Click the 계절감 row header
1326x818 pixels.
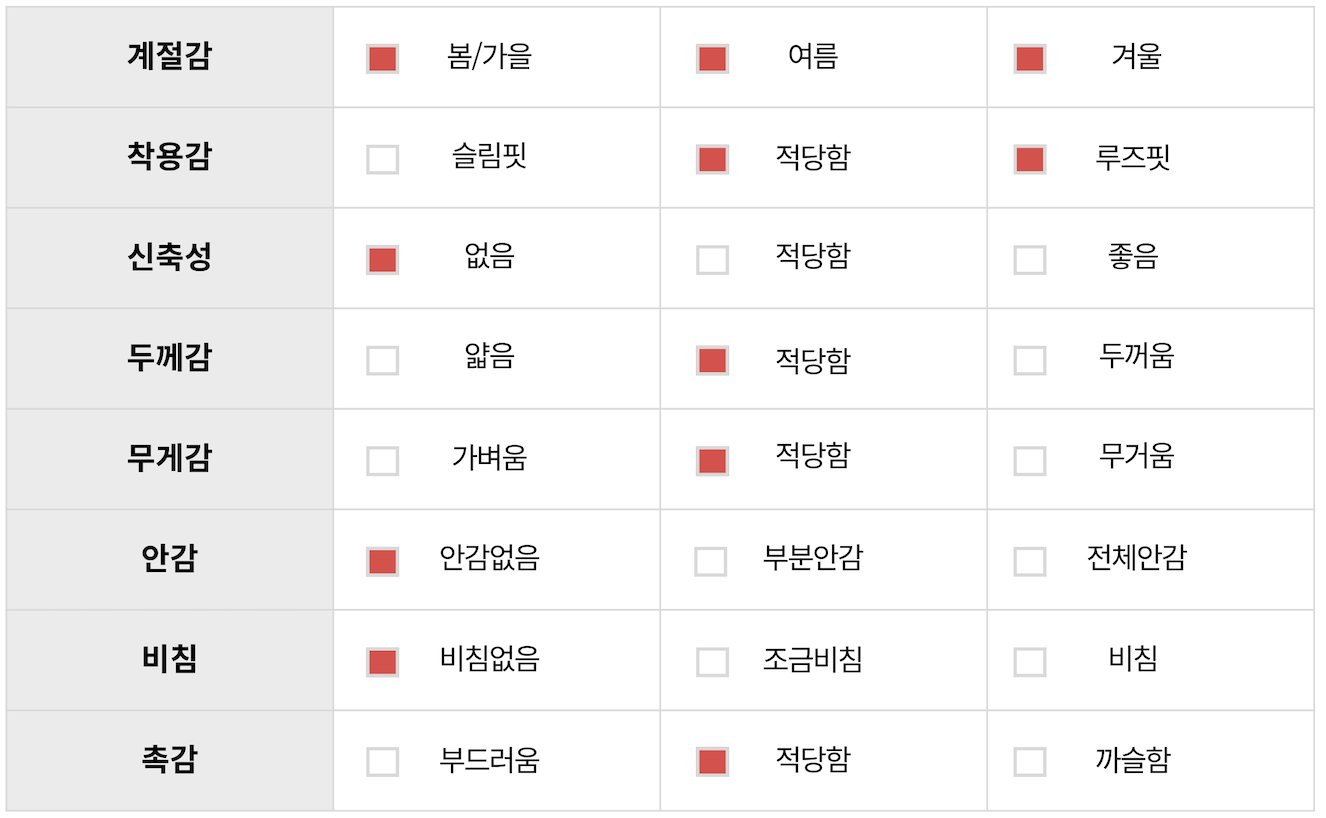pos(169,57)
